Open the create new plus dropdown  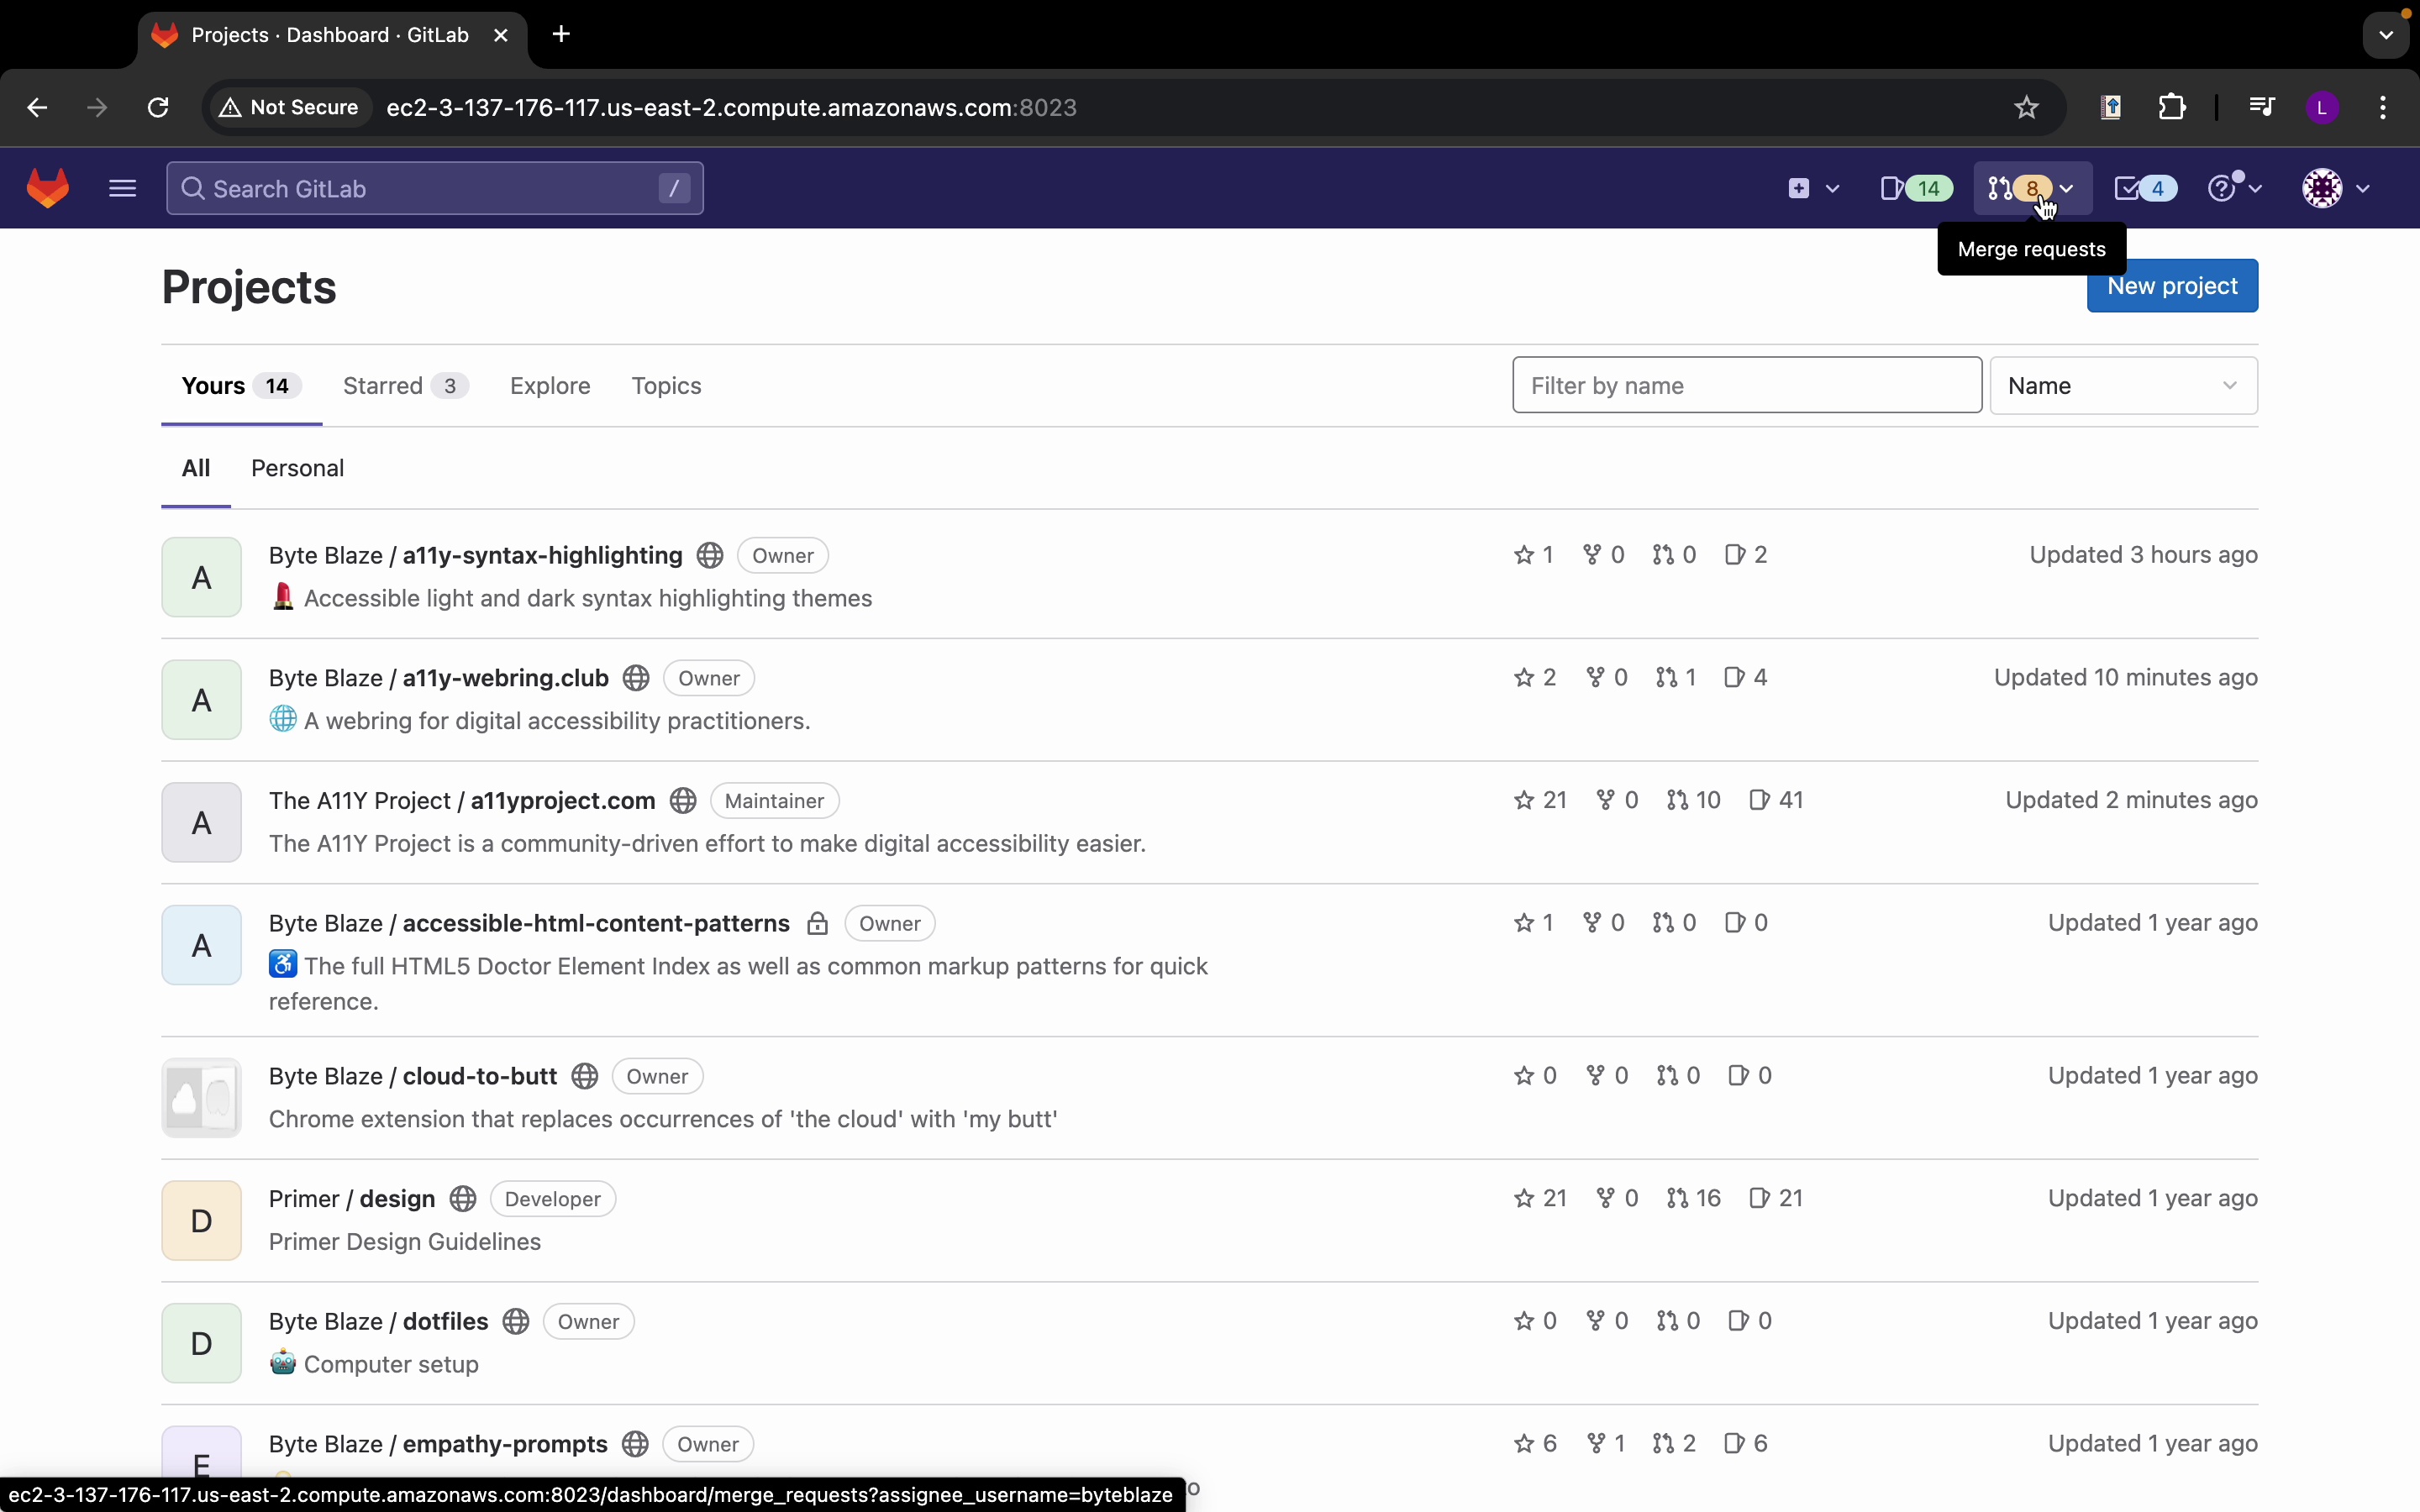click(1812, 188)
